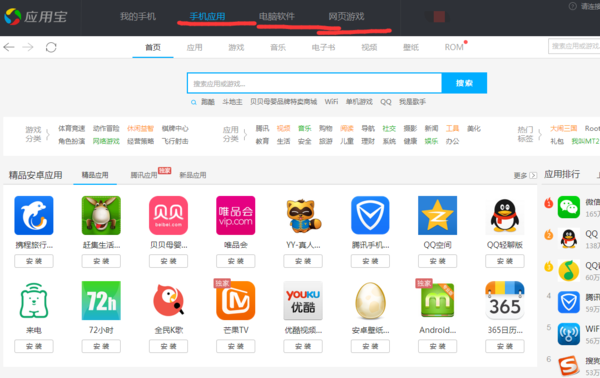600x378 pixels.
Task: Switch to 腾讯应用 sub-tab
Action: [144, 175]
